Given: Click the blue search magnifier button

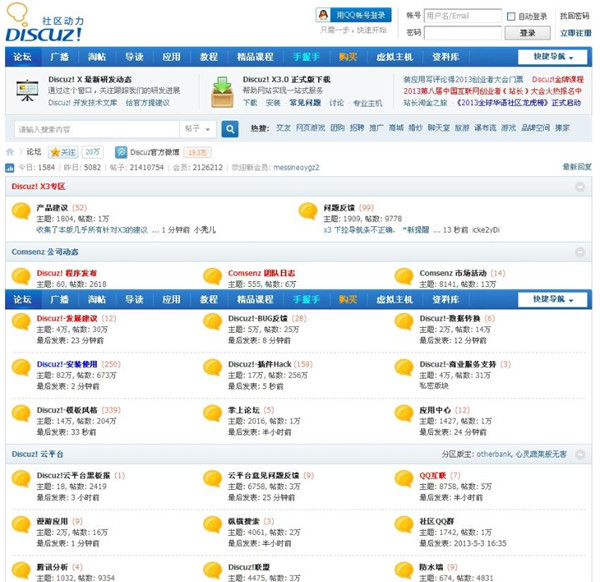Looking at the screenshot, I should (230, 129).
